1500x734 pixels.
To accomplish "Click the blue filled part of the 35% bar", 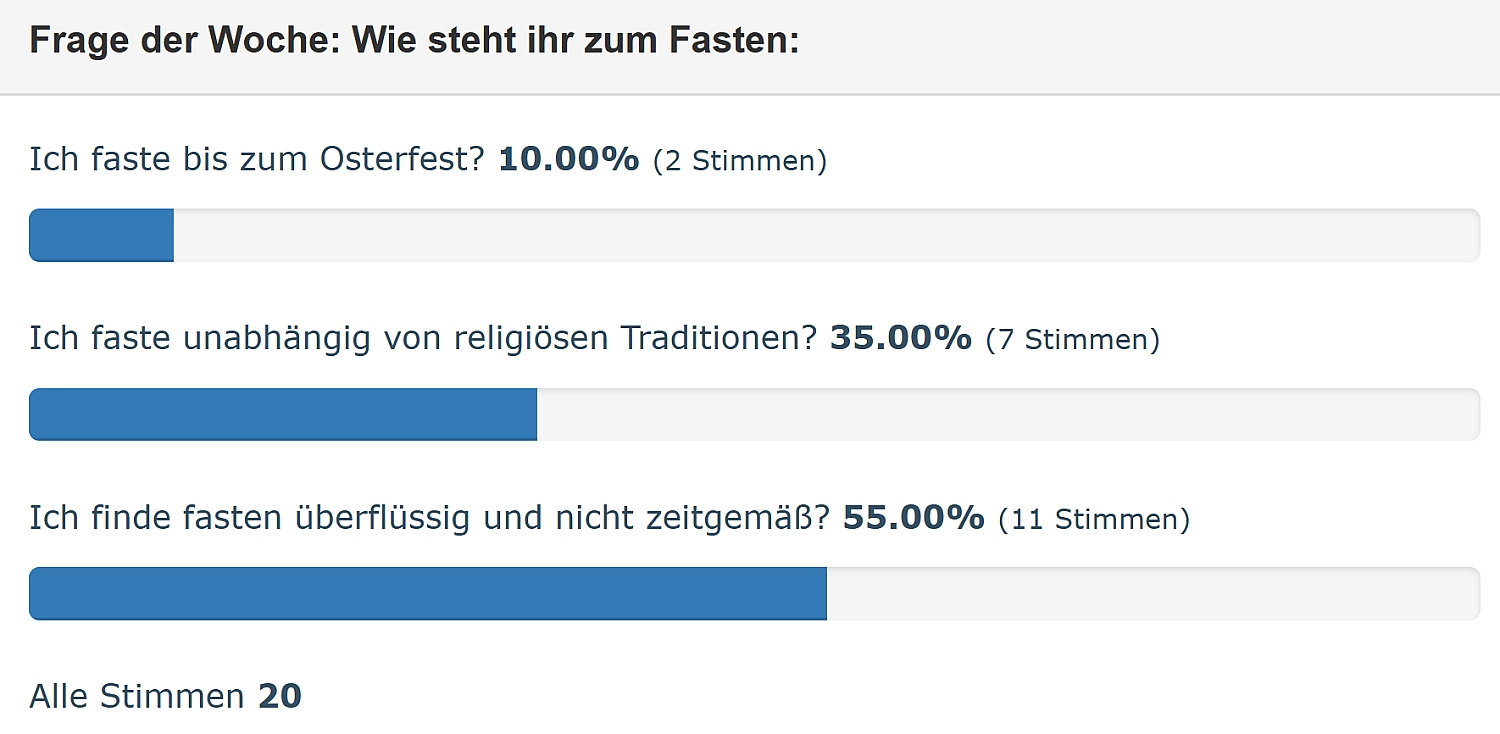I will tap(283, 415).
